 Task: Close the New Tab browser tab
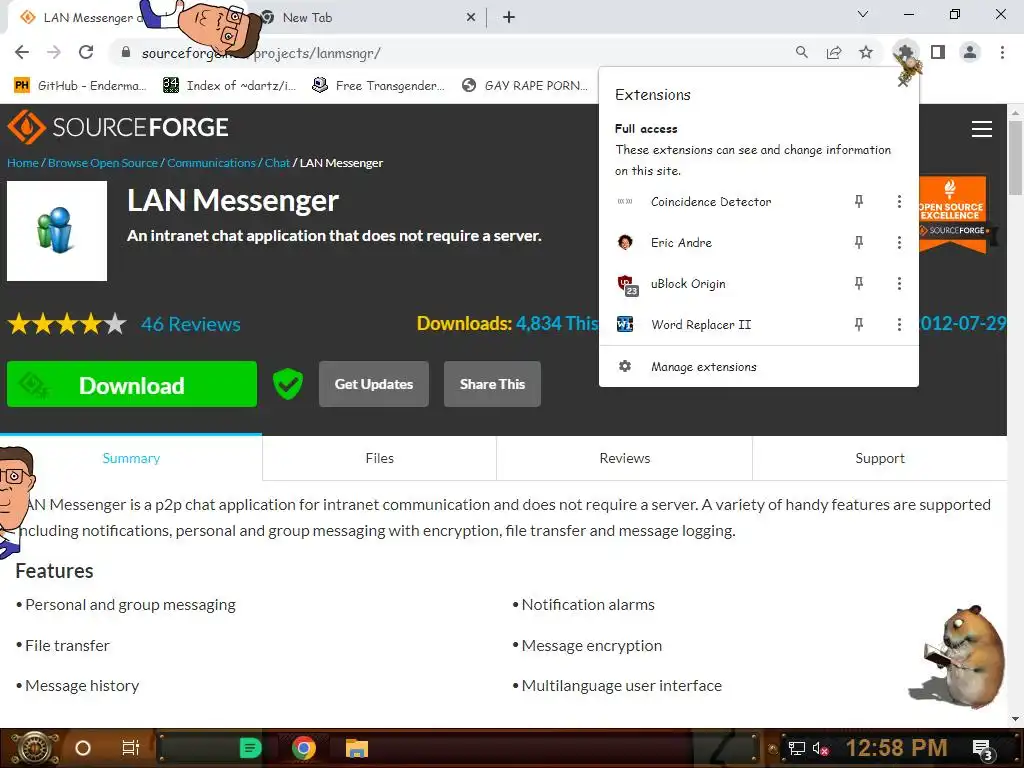(x=470, y=18)
